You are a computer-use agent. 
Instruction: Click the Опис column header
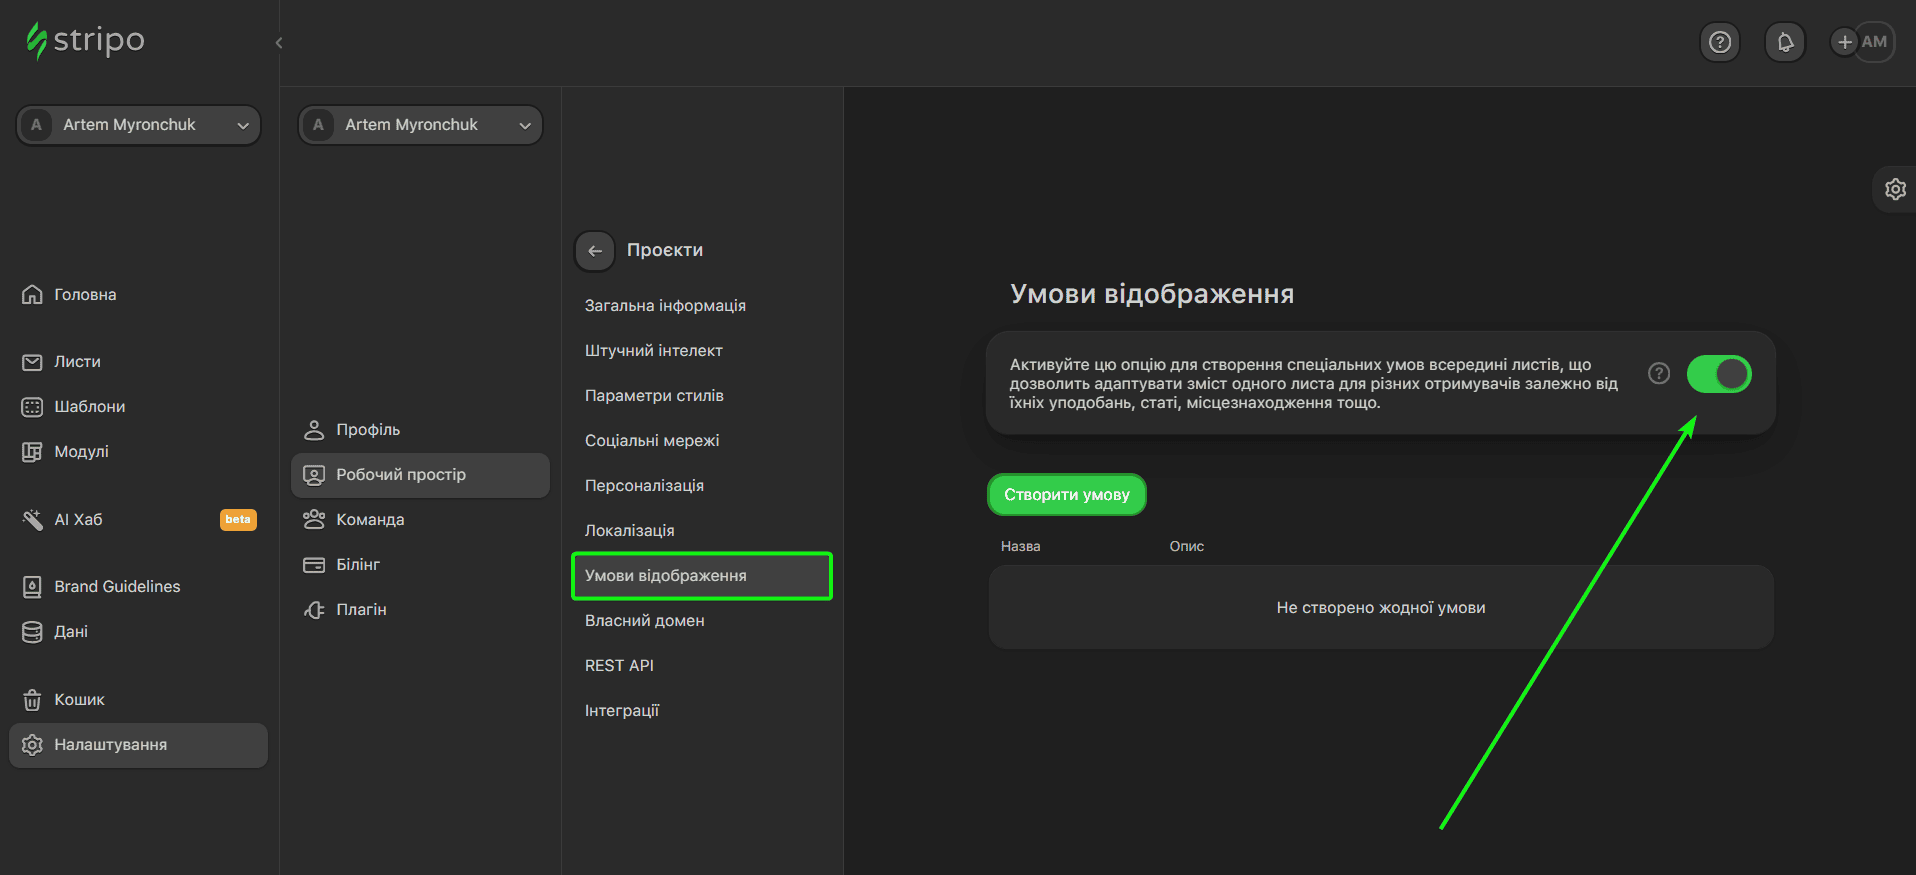tap(1187, 546)
